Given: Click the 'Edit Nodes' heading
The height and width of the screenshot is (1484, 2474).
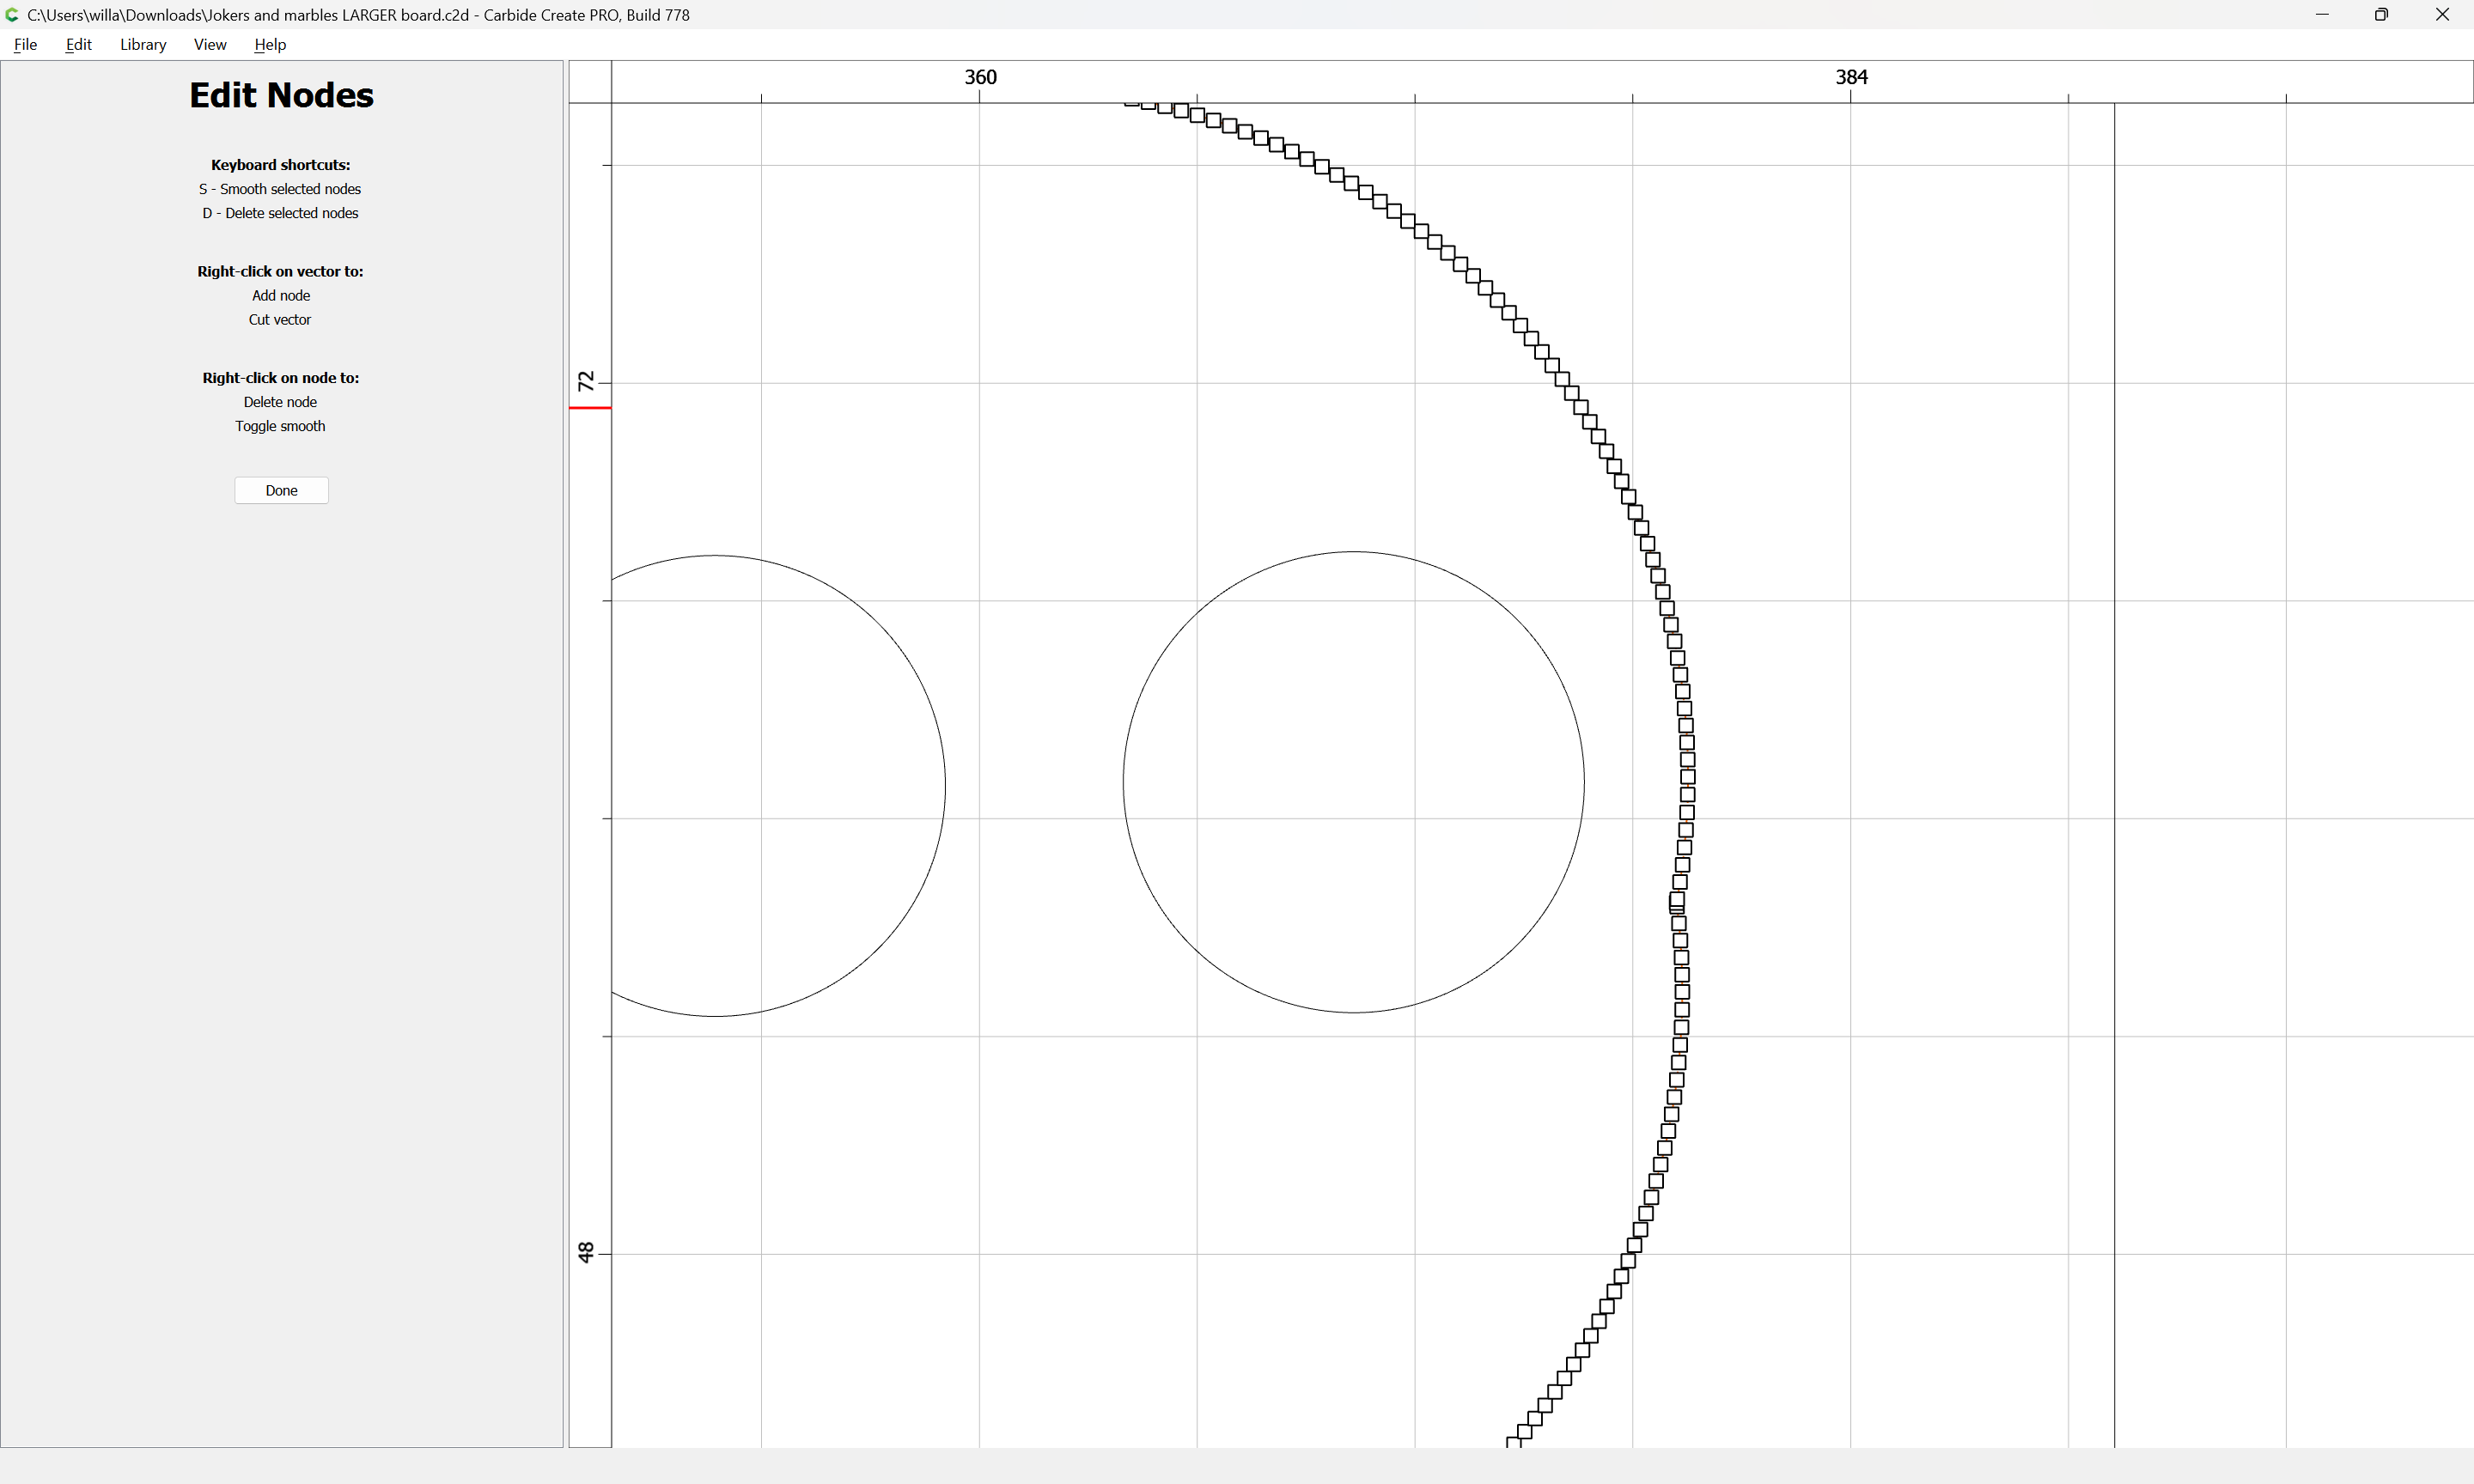Looking at the screenshot, I should point(281,95).
